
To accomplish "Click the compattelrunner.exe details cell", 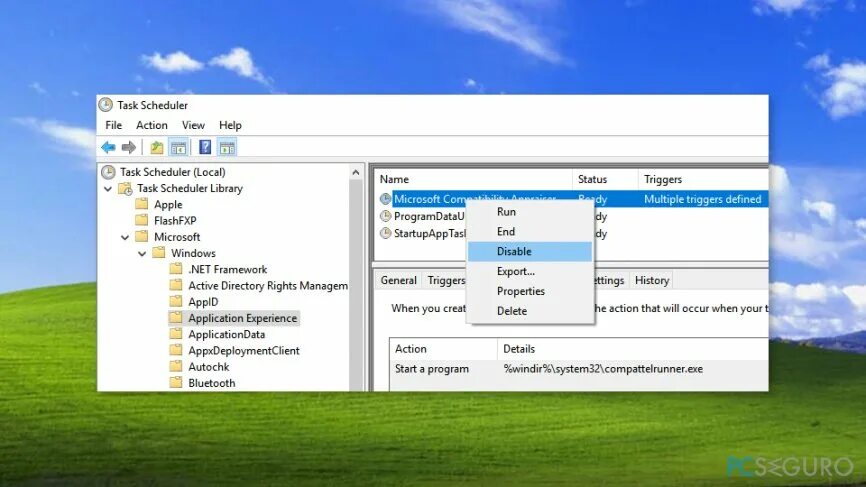I will coord(603,369).
